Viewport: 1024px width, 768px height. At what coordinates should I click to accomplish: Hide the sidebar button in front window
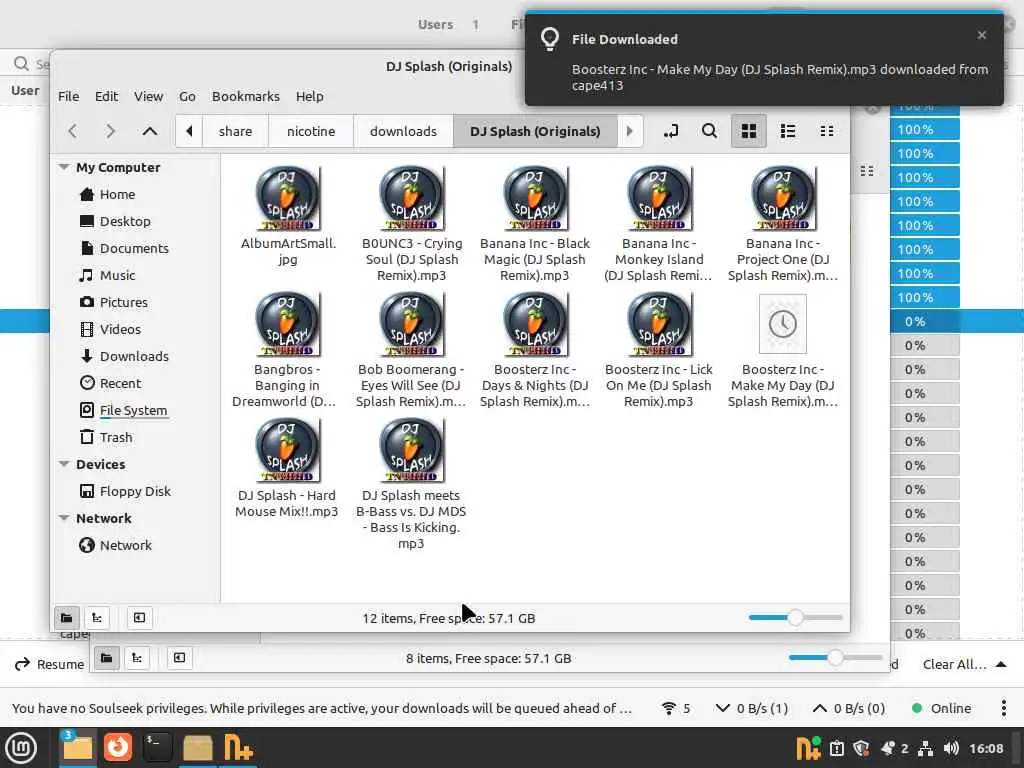point(139,618)
